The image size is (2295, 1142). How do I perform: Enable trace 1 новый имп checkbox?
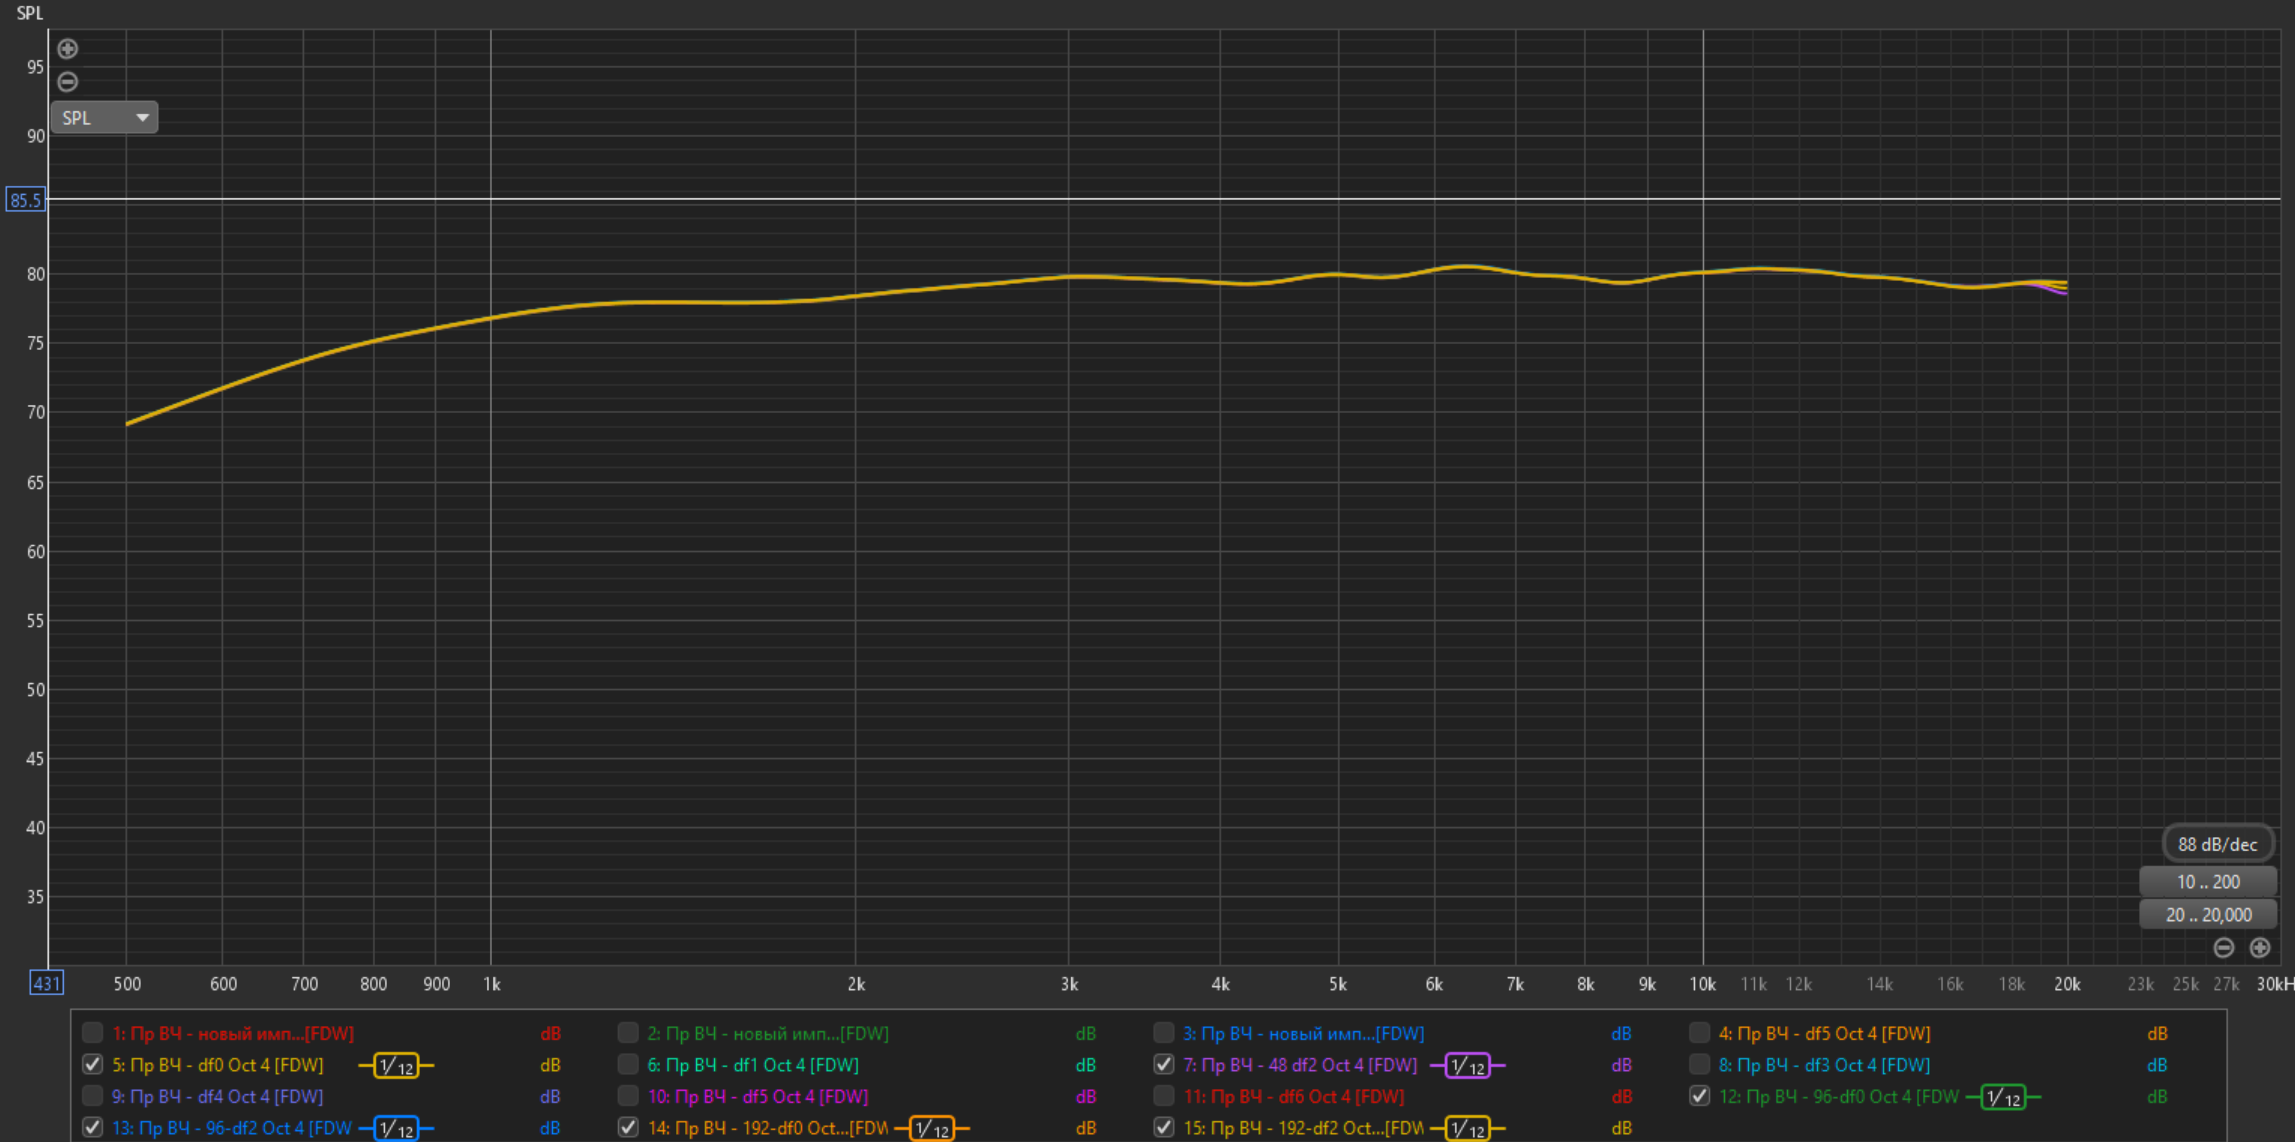point(92,1033)
